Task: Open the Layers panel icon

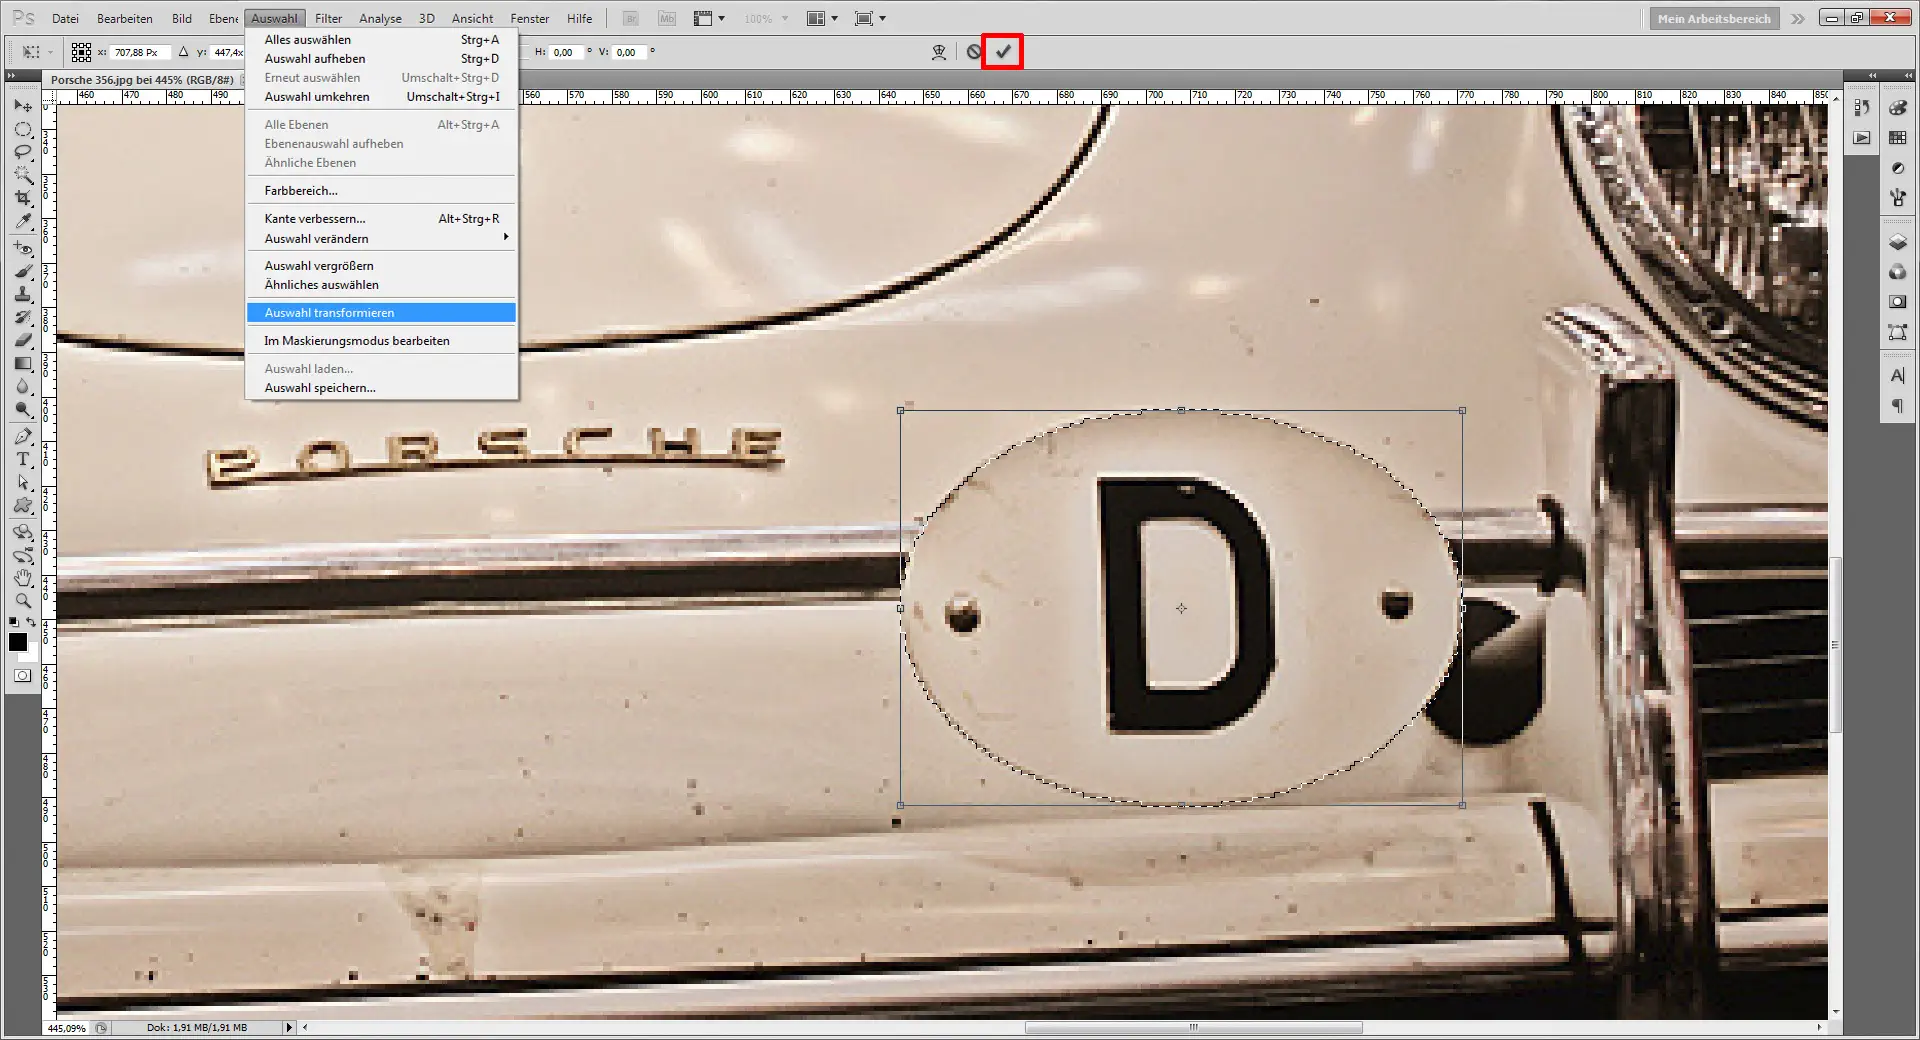Action: (x=1897, y=241)
